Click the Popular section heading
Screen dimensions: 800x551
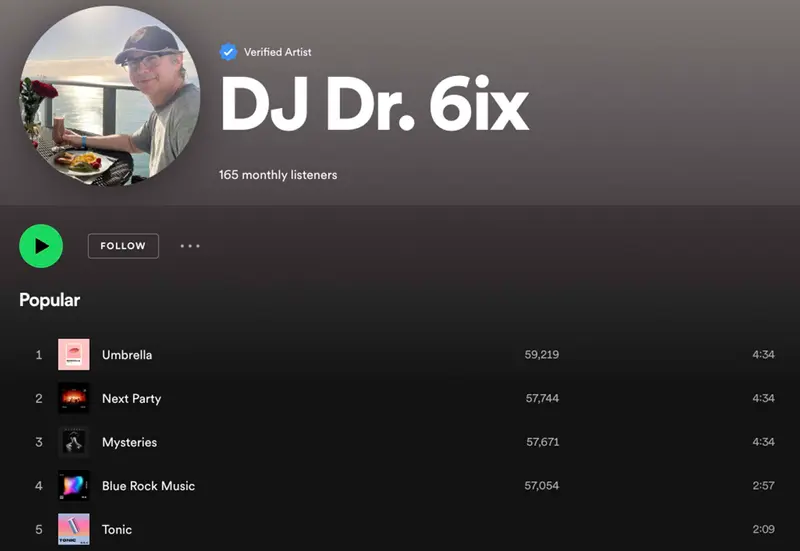[x=49, y=300]
